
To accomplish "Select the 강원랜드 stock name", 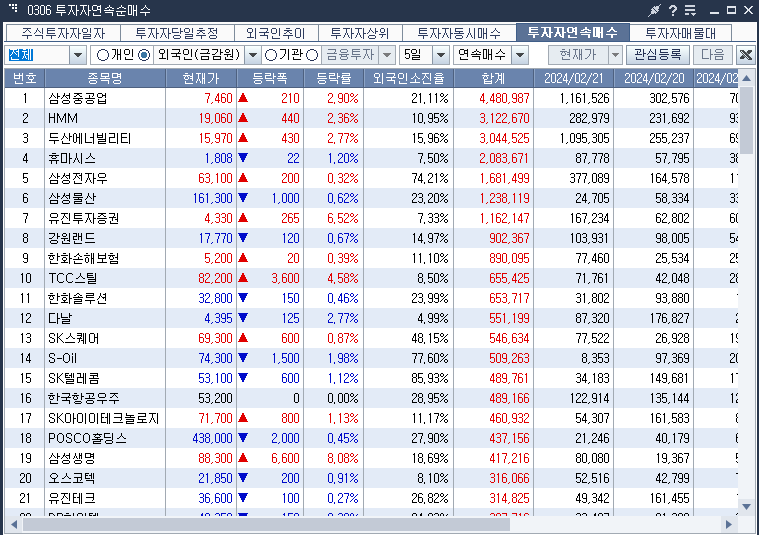I will (x=72, y=238).
